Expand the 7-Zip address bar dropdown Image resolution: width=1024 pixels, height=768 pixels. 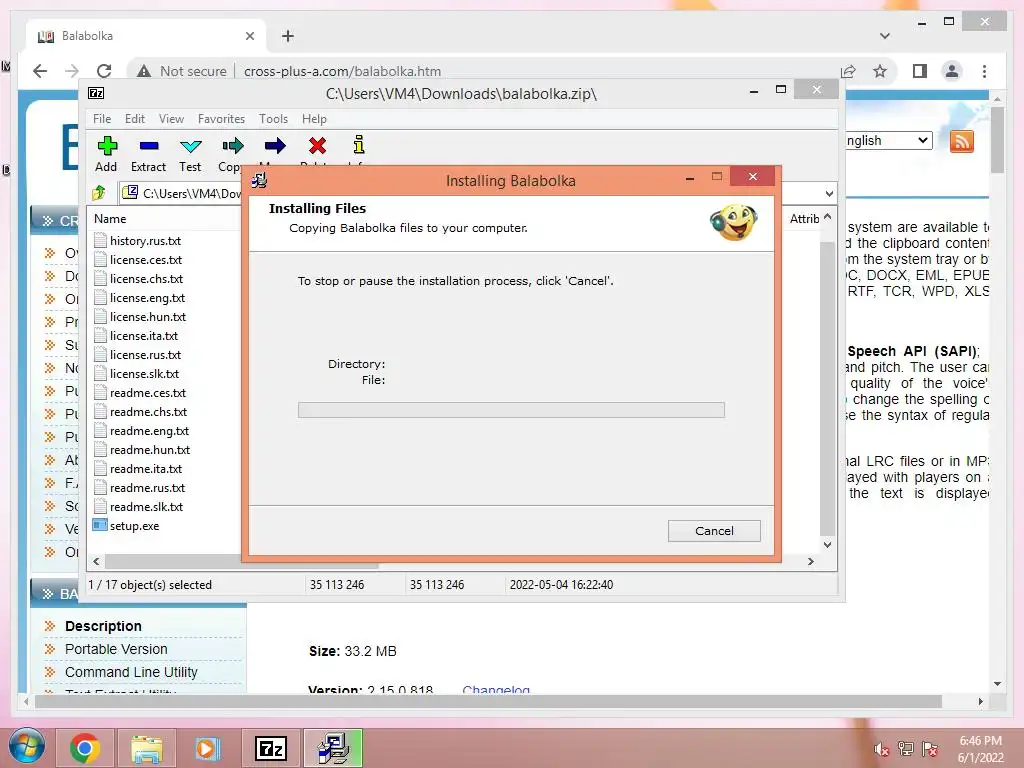tap(829, 193)
